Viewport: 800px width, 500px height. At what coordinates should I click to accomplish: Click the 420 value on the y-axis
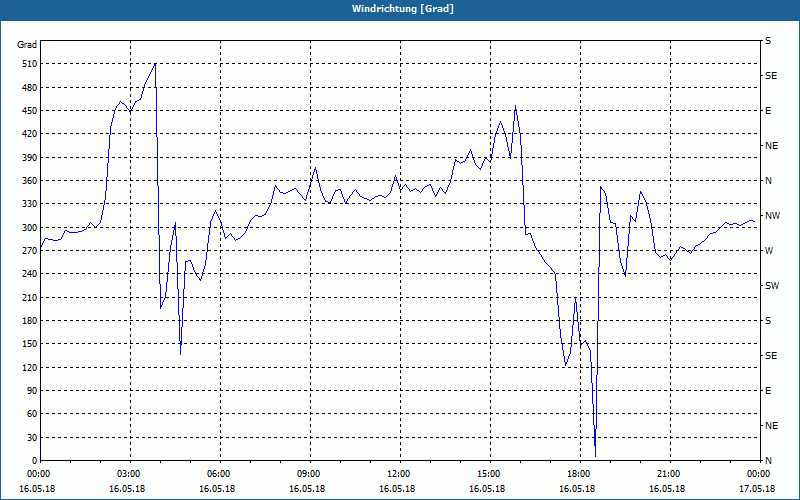28,134
